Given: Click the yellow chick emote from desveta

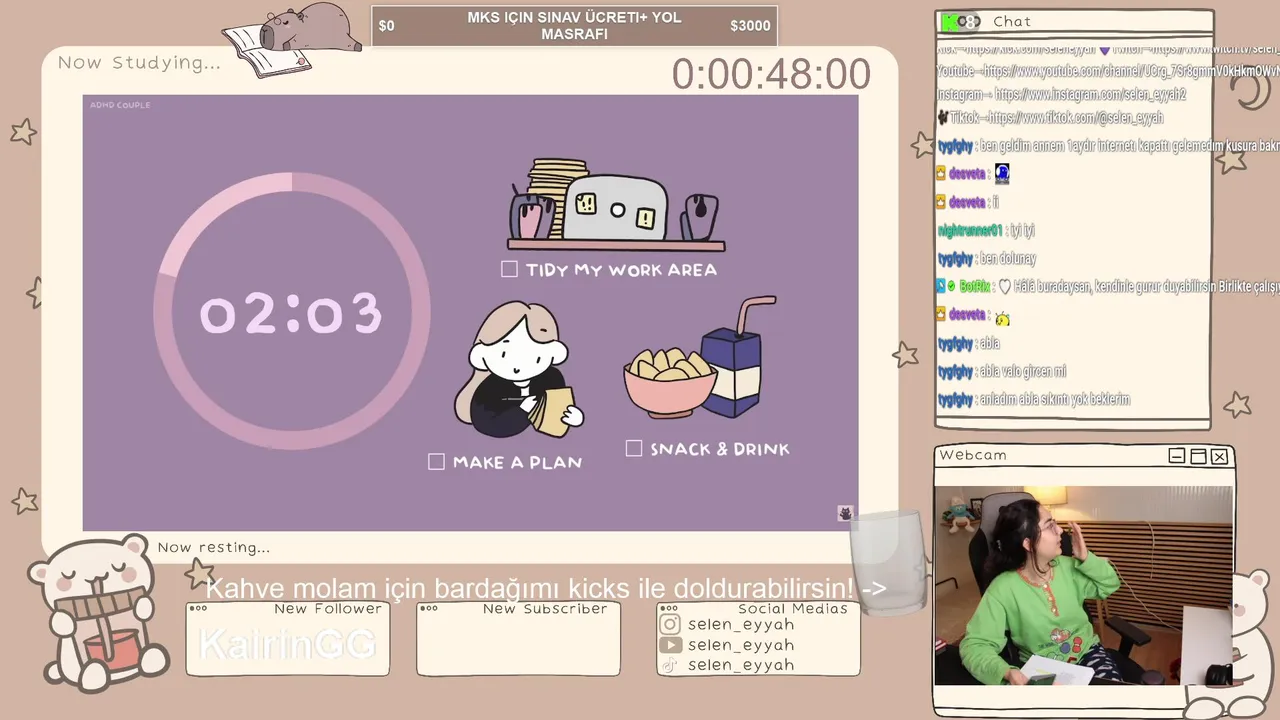Looking at the screenshot, I should pyautogui.click(x=1002, y=318).
